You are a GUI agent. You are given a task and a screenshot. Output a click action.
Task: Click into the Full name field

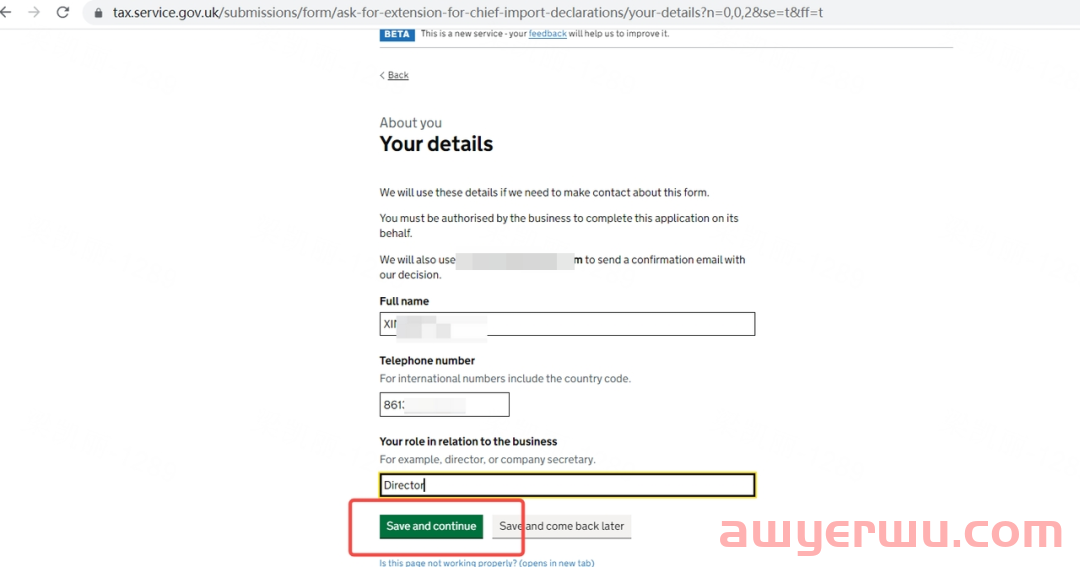point(567,324)
